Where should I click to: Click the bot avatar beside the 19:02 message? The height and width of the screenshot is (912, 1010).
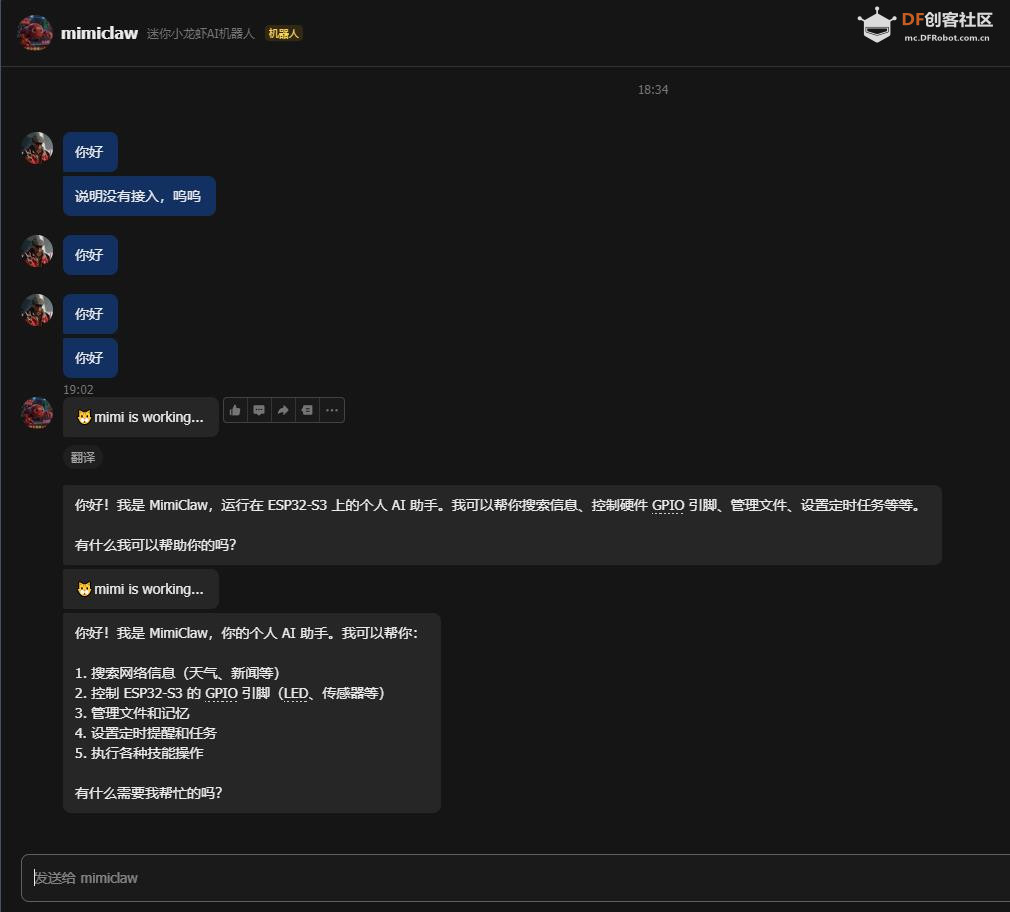click(x=36, y=412)
